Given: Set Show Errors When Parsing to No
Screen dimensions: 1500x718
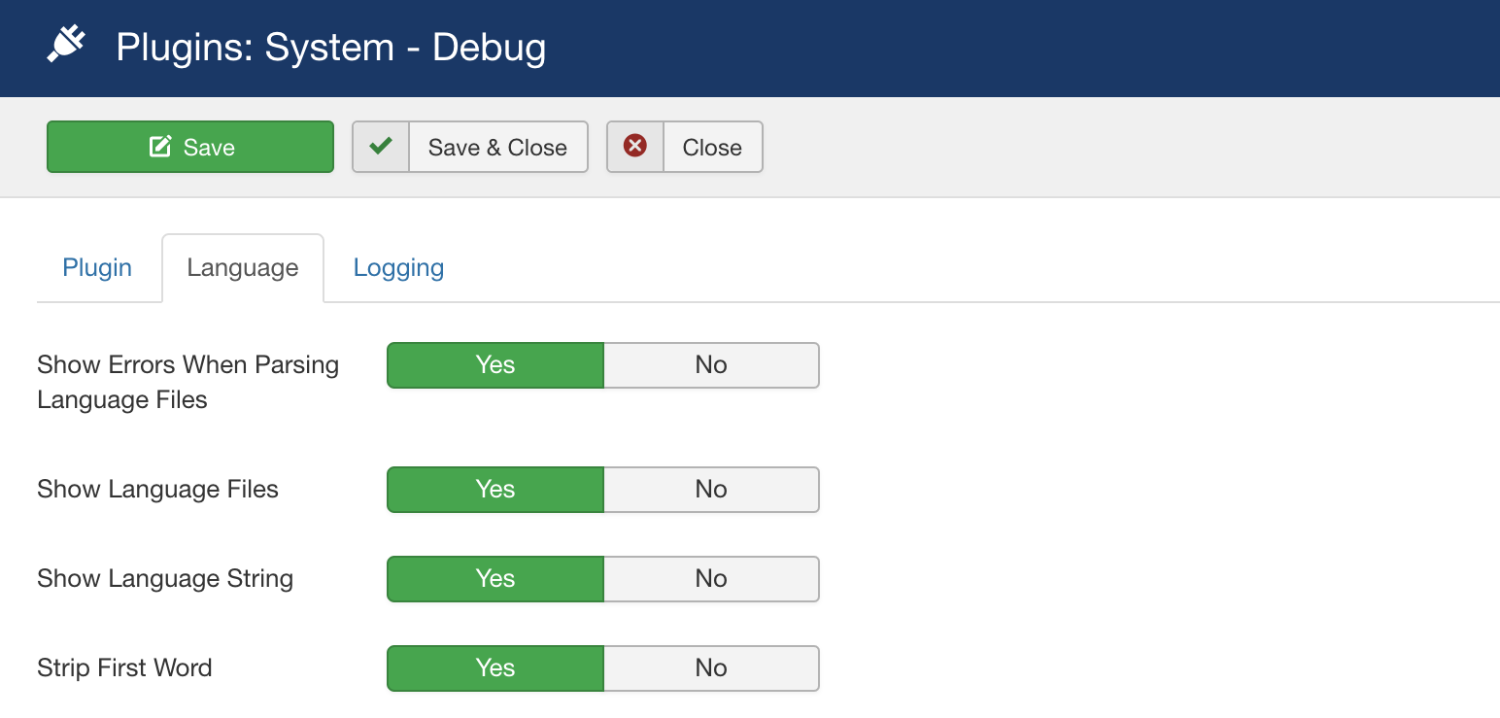Looking at the screenshot, I should [711, 365].
